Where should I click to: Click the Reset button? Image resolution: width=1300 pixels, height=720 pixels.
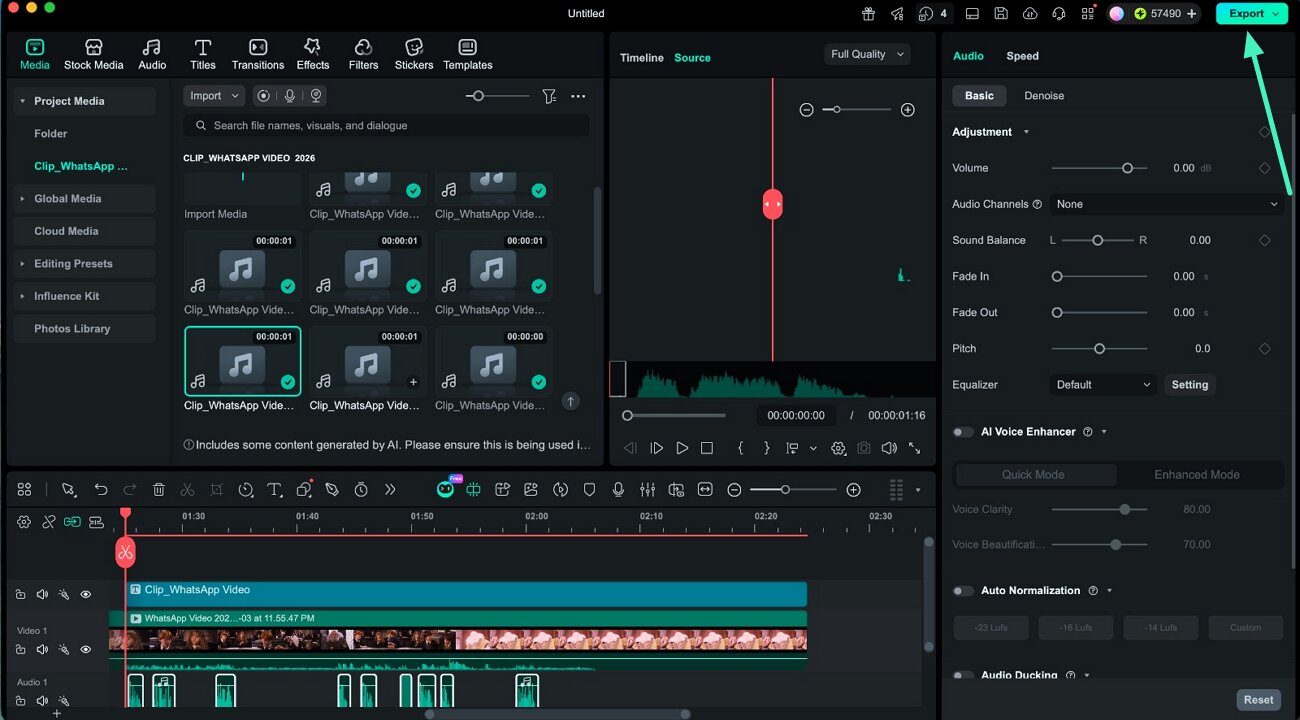(x=1259, y=700)
